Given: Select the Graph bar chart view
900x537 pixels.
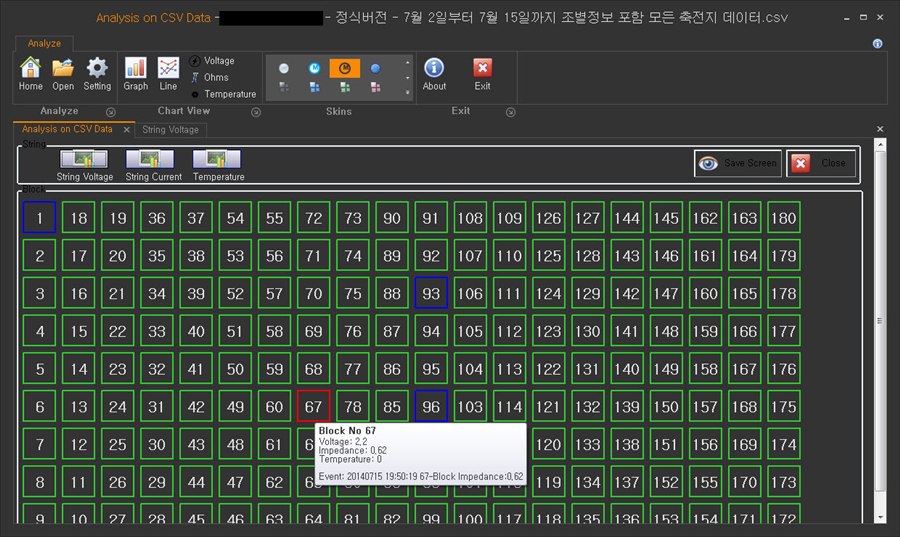Looking at the screenshot, I should coord(135,74).
